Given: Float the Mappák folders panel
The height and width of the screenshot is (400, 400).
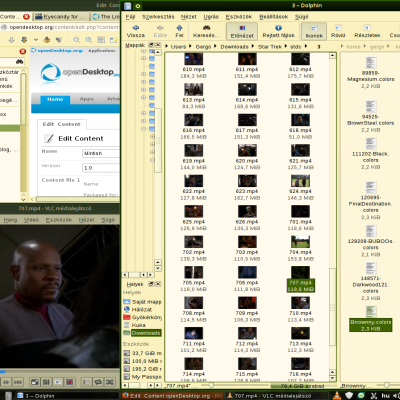Looking at the screenshot, I should (x=151, y=44).
